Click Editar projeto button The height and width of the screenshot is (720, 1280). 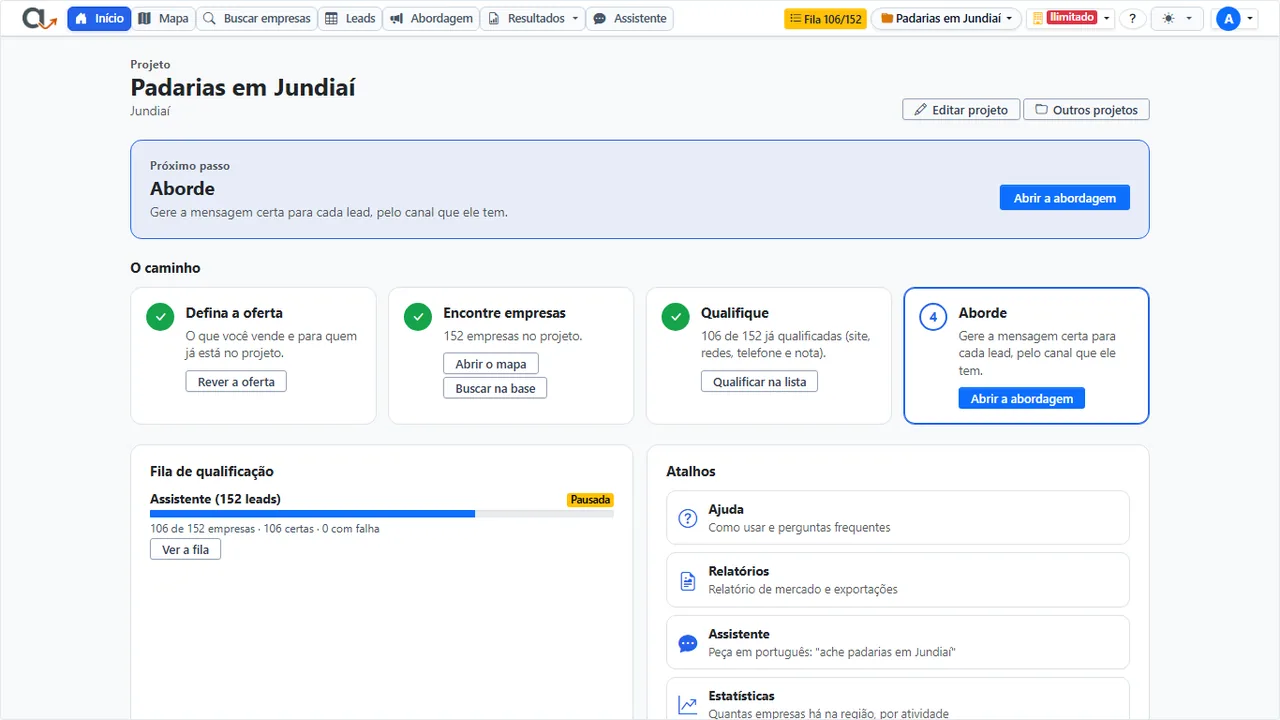(961, 110)
